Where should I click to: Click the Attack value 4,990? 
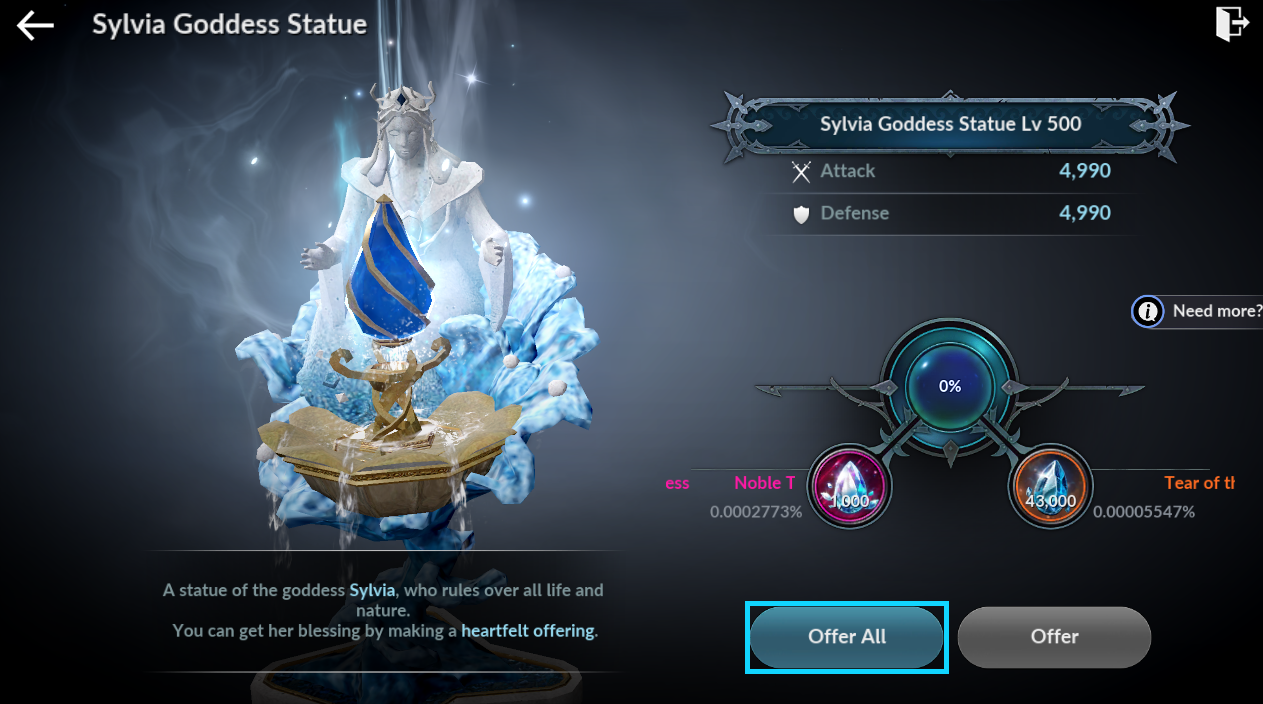click(1085, 171)
